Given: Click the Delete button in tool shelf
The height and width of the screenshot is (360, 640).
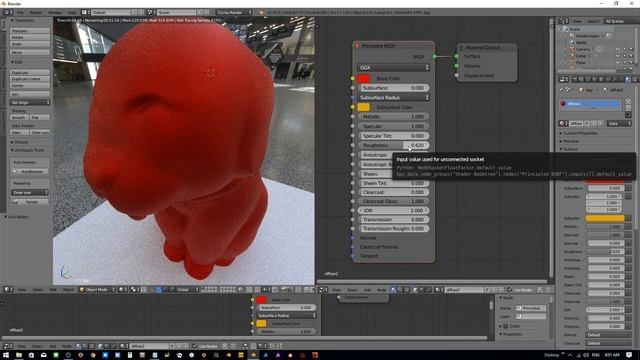Looking at the screenshot, I should [30, 86].
